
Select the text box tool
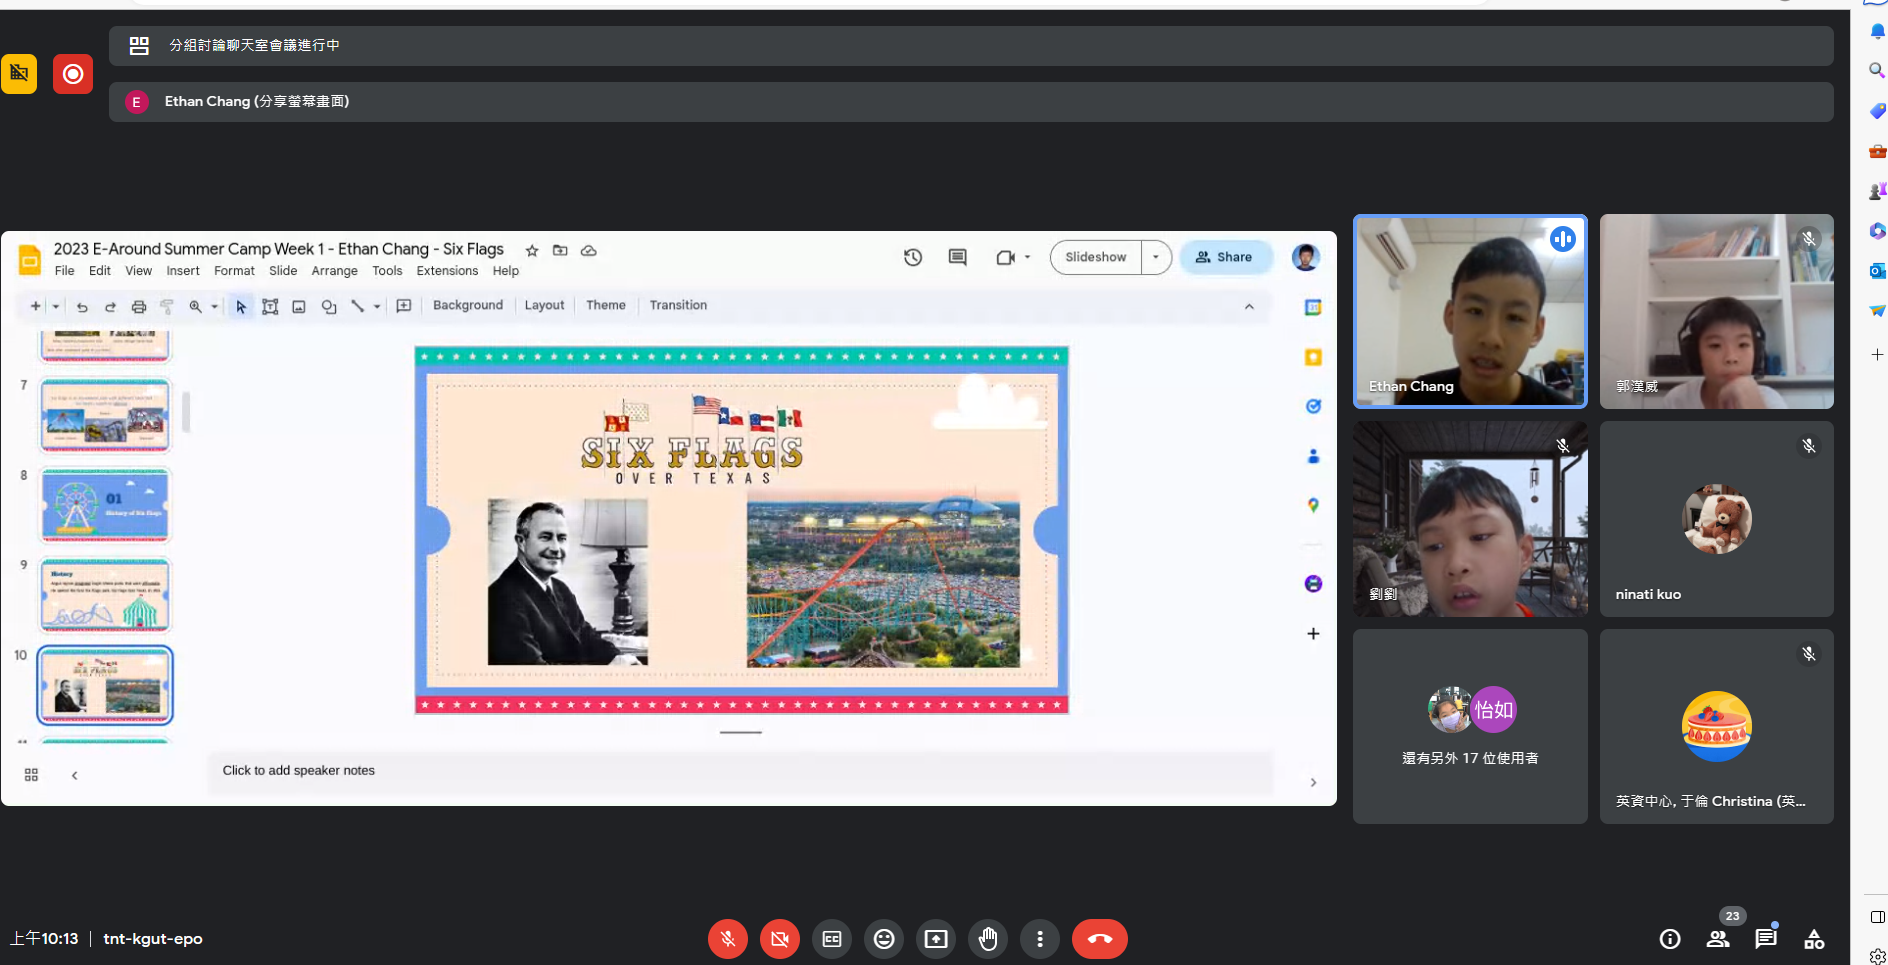pos(270,306)
